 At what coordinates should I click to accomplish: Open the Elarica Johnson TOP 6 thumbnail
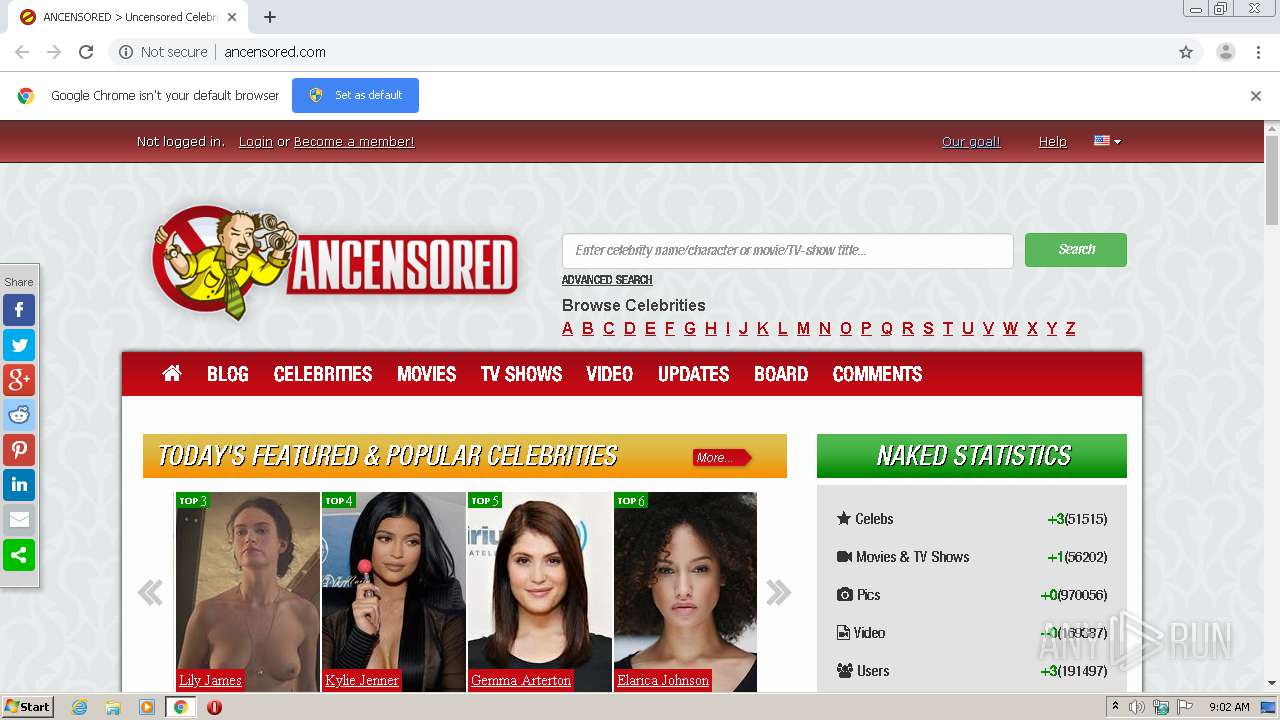coord(686,592)
